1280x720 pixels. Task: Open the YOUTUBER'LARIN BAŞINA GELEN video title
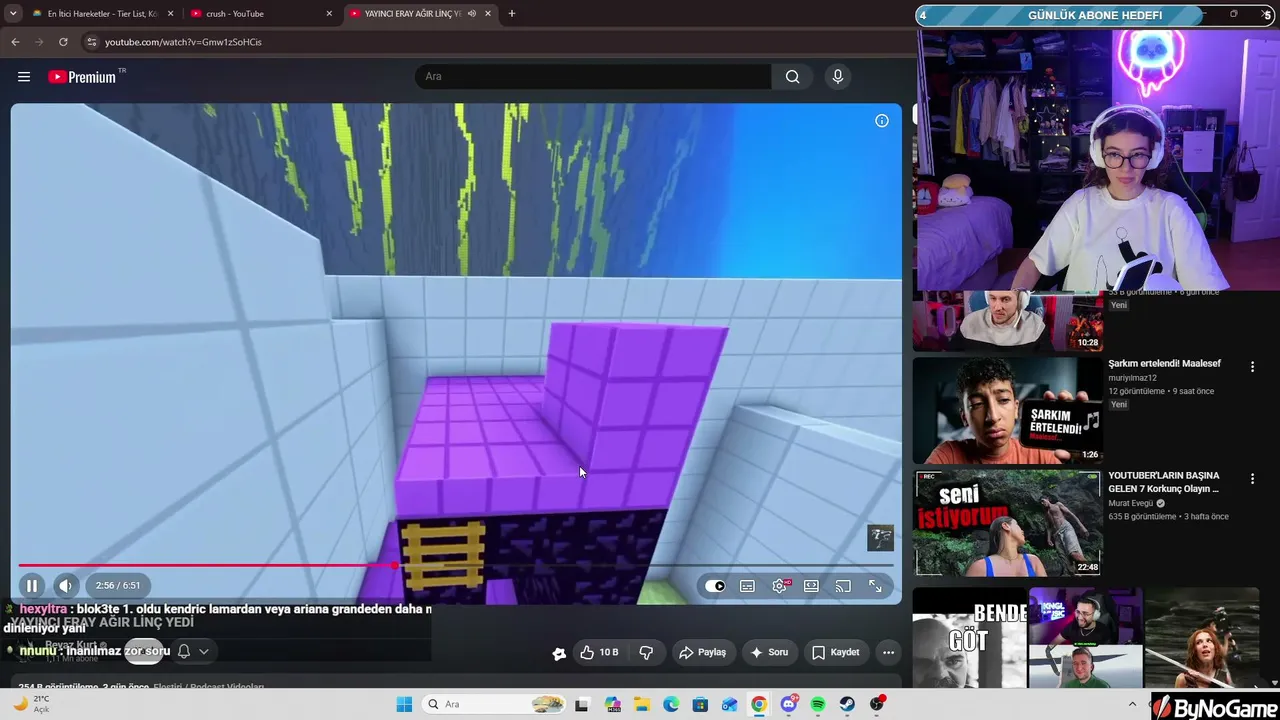coord(1164,482)
